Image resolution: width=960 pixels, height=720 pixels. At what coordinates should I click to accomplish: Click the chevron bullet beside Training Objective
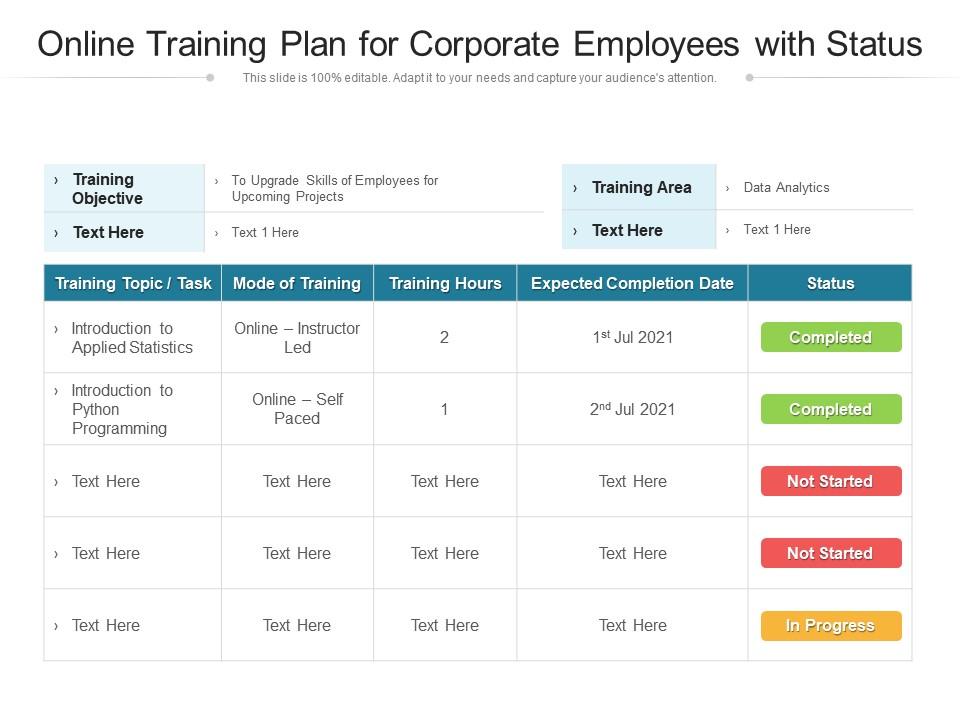[x=56, y=180]
